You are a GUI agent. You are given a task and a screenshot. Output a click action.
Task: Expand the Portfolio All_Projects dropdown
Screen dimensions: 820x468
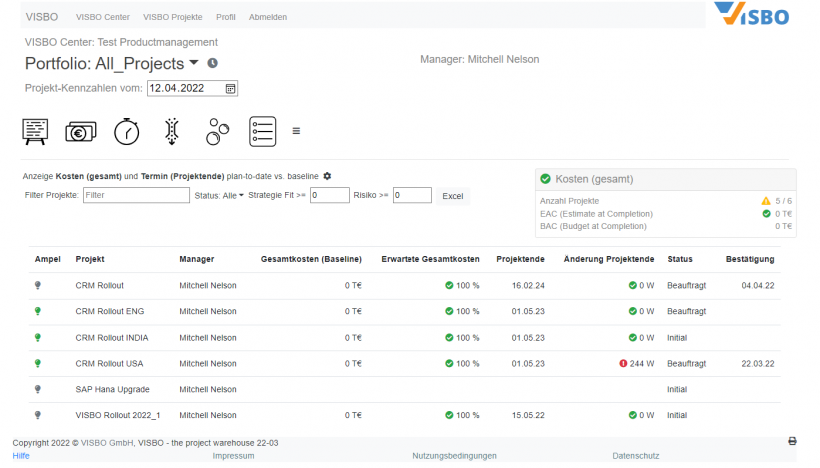194,64
